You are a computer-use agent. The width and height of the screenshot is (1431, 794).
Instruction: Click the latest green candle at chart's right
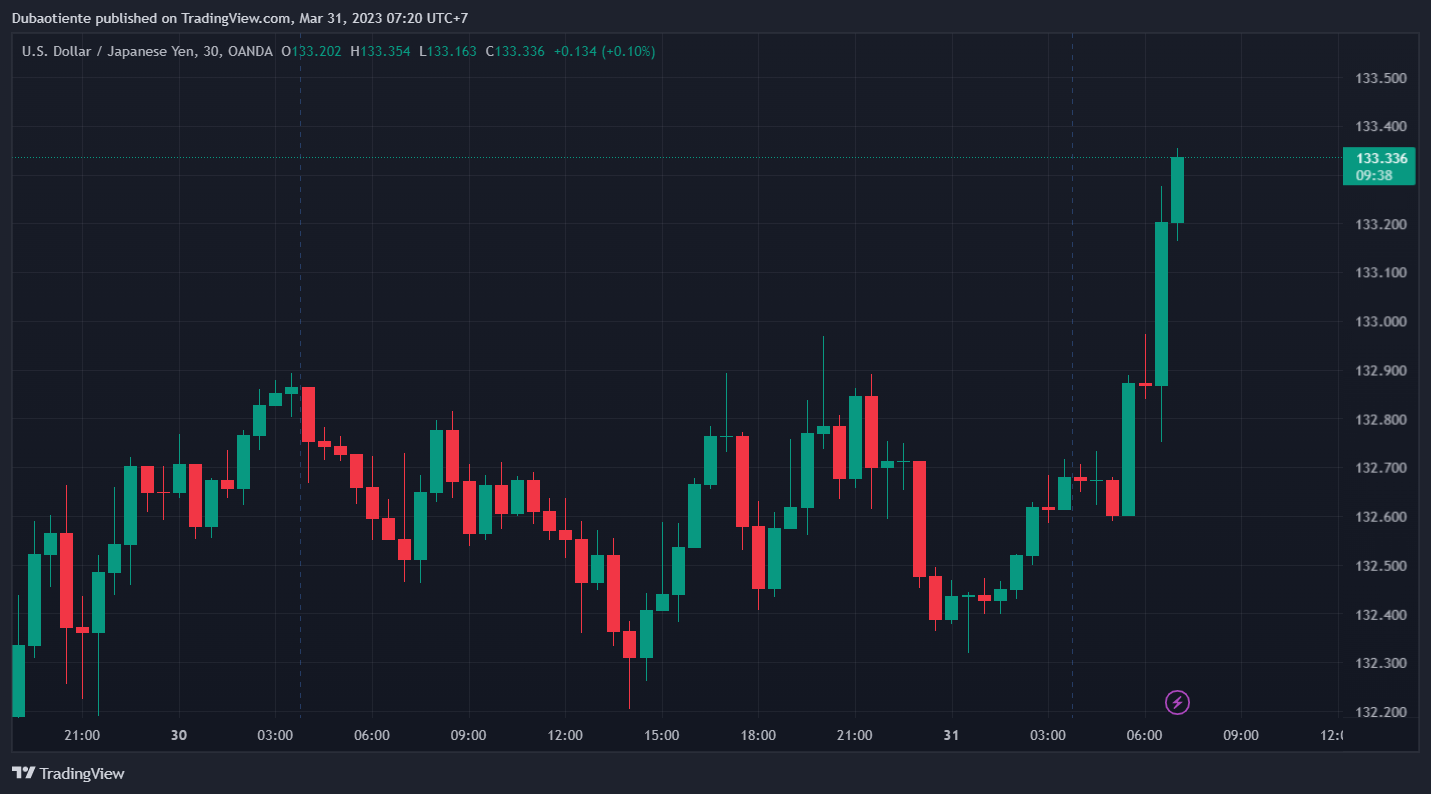(1177, 190)
